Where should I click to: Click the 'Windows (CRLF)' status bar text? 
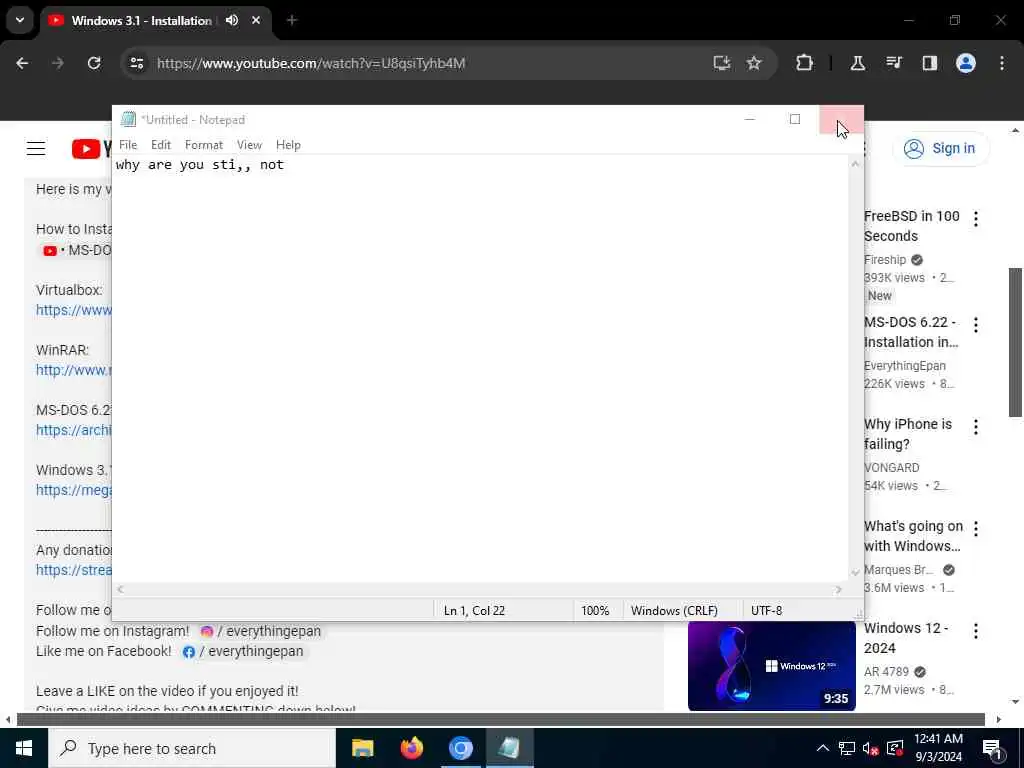[x=674, y=611]
